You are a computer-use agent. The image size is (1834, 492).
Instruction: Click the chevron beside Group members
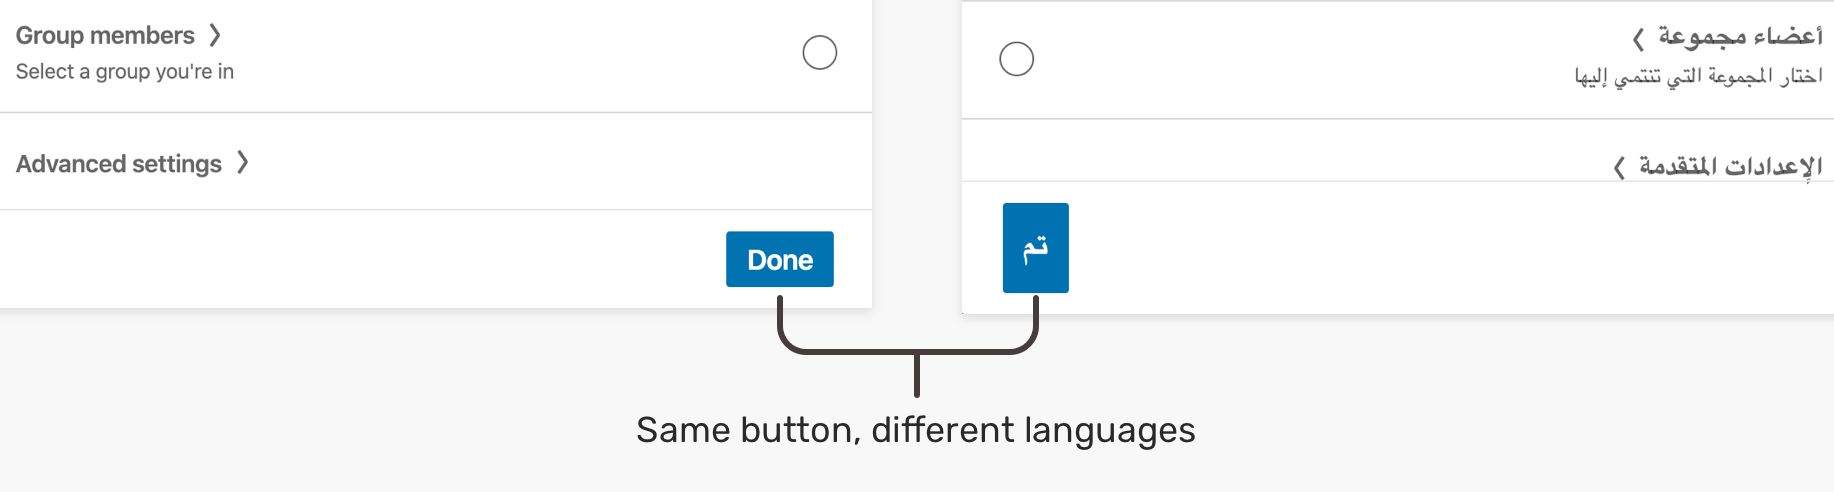click(x=215, y=36)
